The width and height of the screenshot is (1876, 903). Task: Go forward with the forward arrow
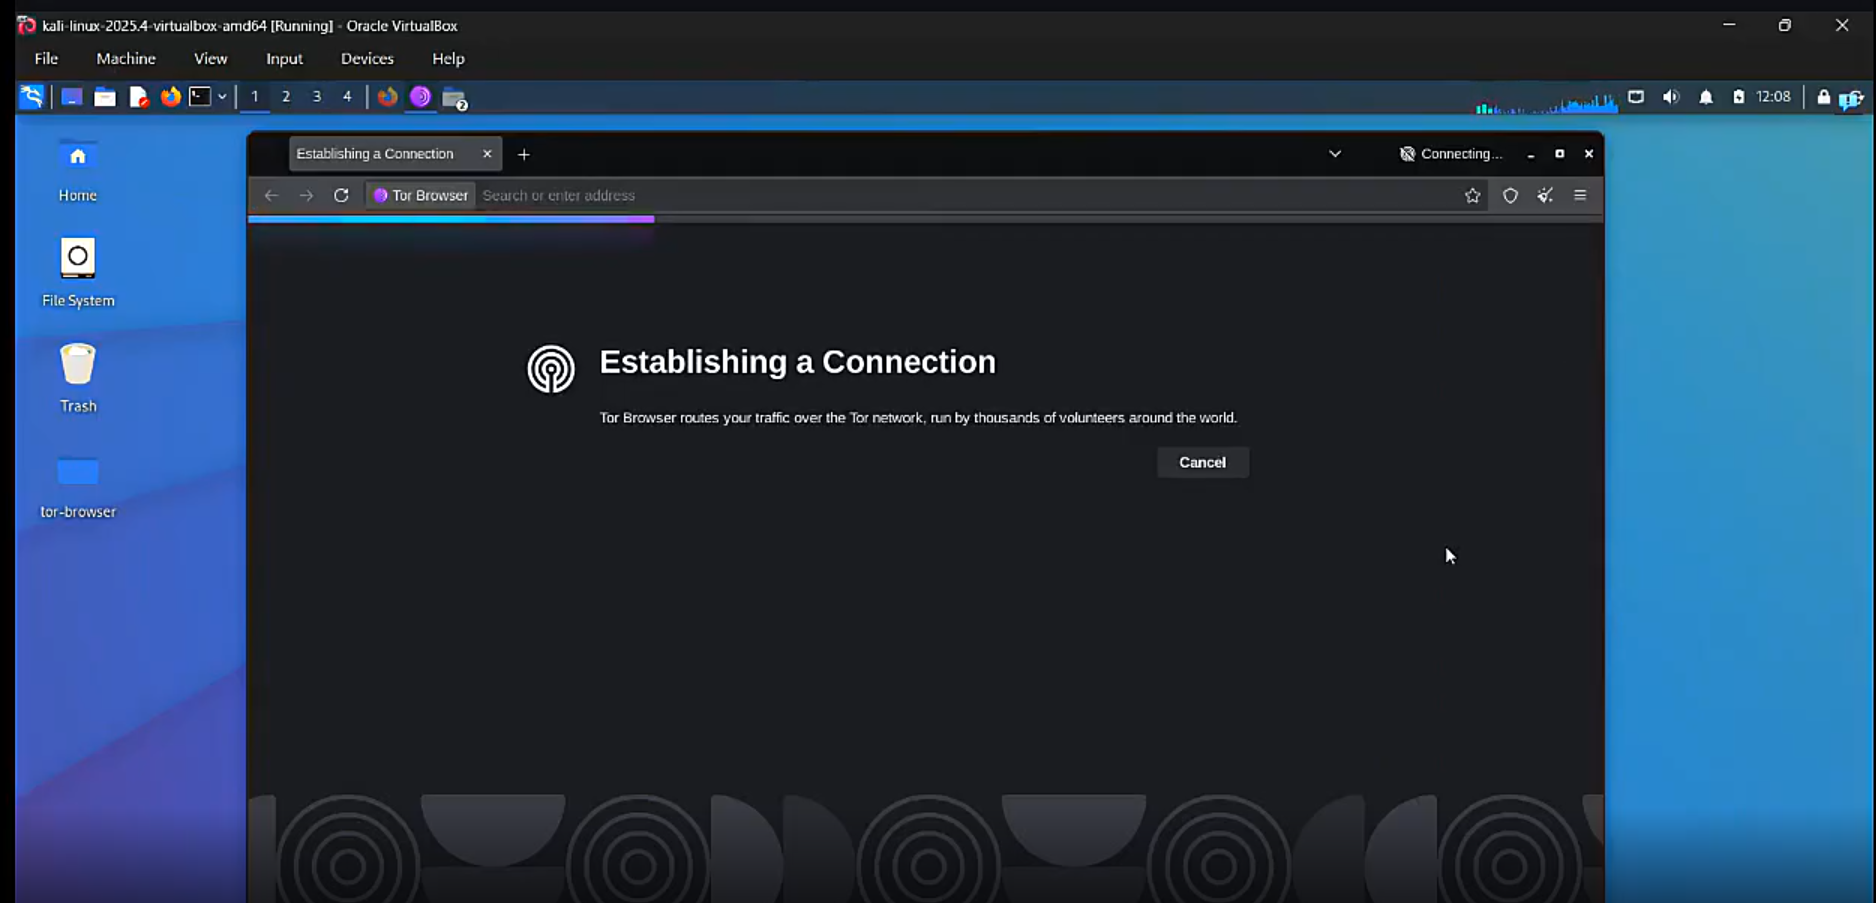(306, 196)
